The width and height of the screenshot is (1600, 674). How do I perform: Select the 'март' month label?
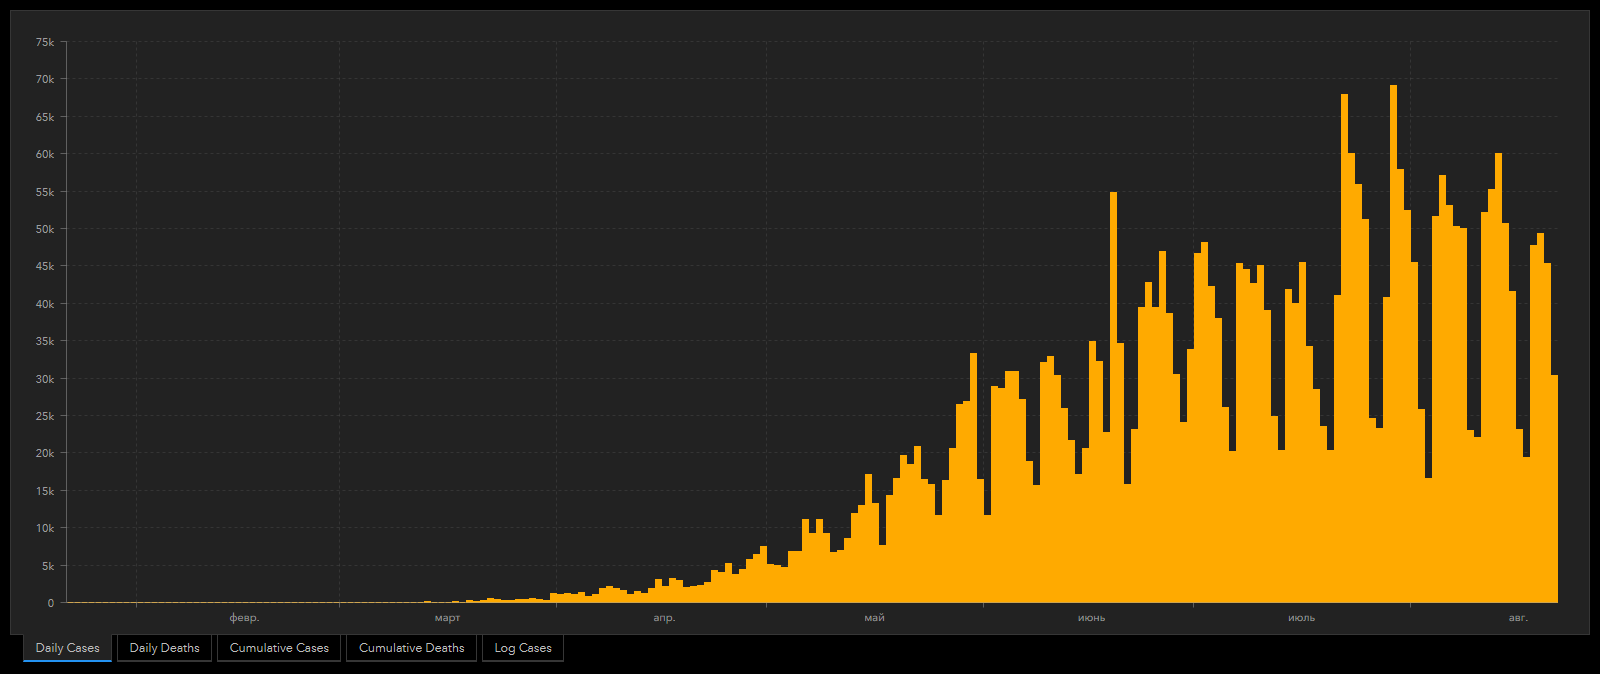(447, 618)
